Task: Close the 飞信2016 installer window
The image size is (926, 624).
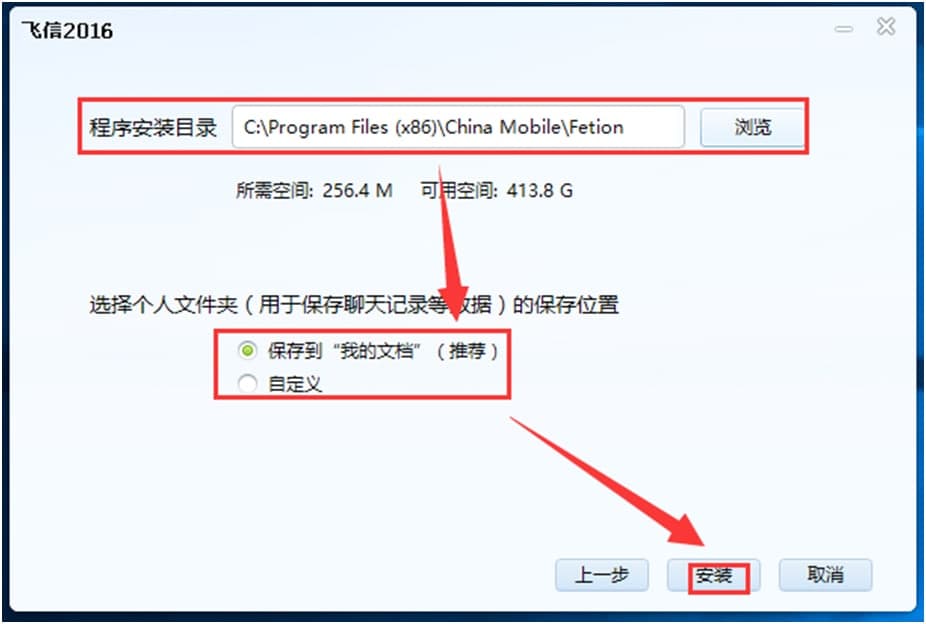Action: pos(886,27)
